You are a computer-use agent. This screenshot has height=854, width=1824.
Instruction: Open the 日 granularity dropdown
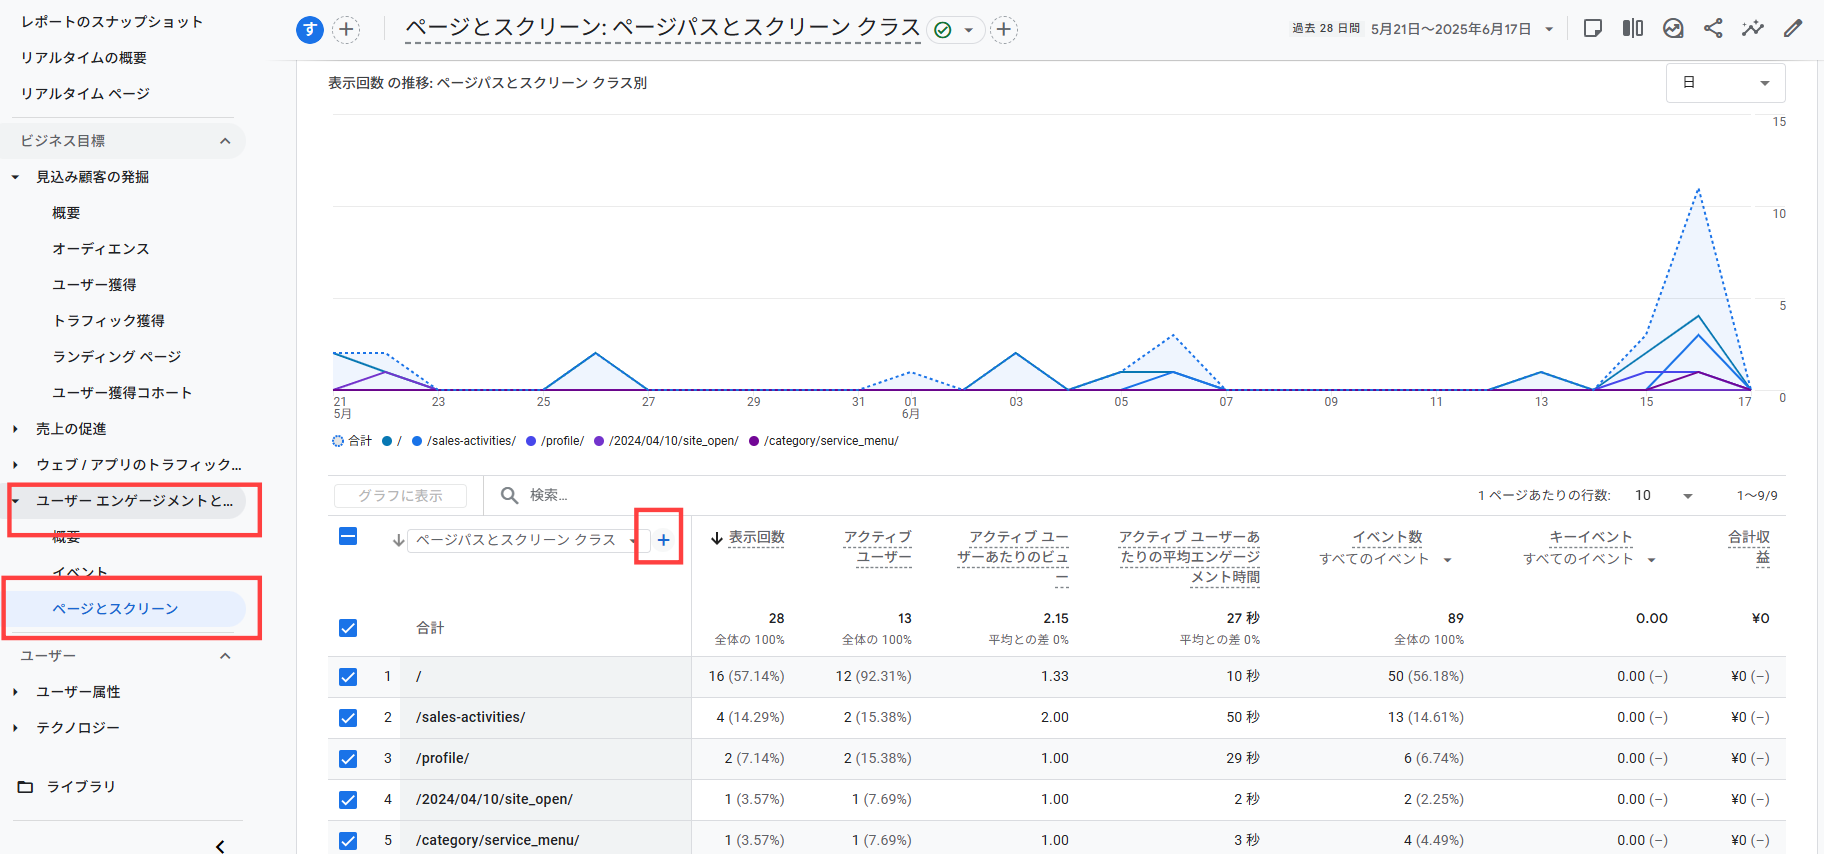coord(1725,83)
